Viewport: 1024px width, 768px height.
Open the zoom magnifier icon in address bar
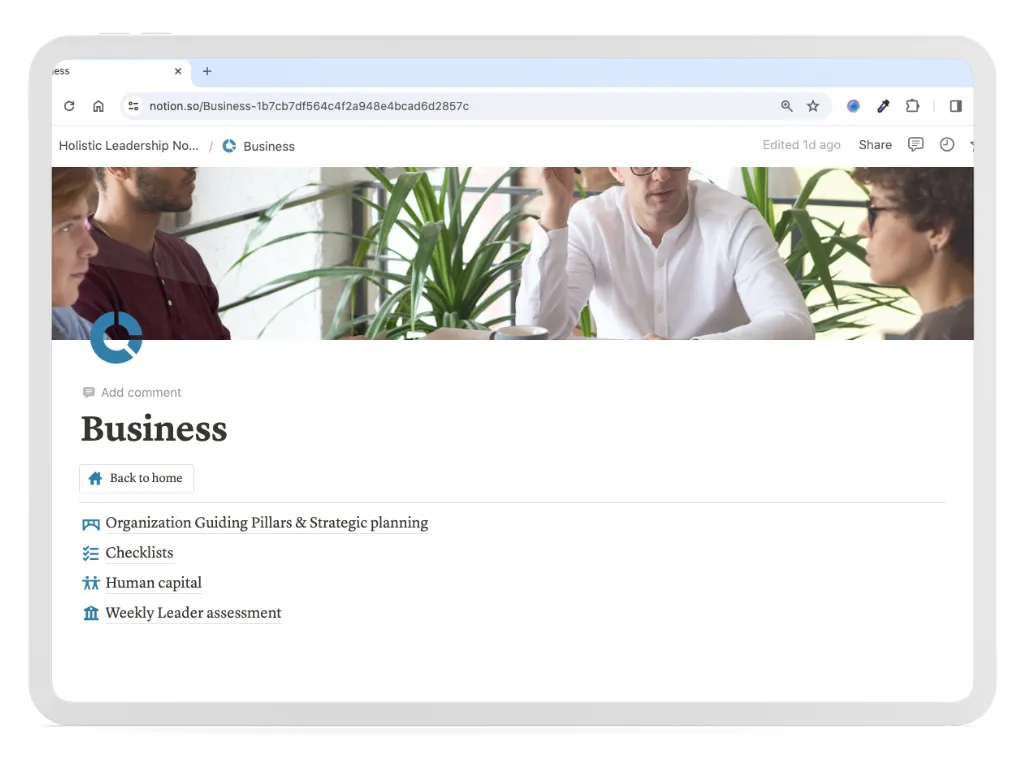[786, 106]
